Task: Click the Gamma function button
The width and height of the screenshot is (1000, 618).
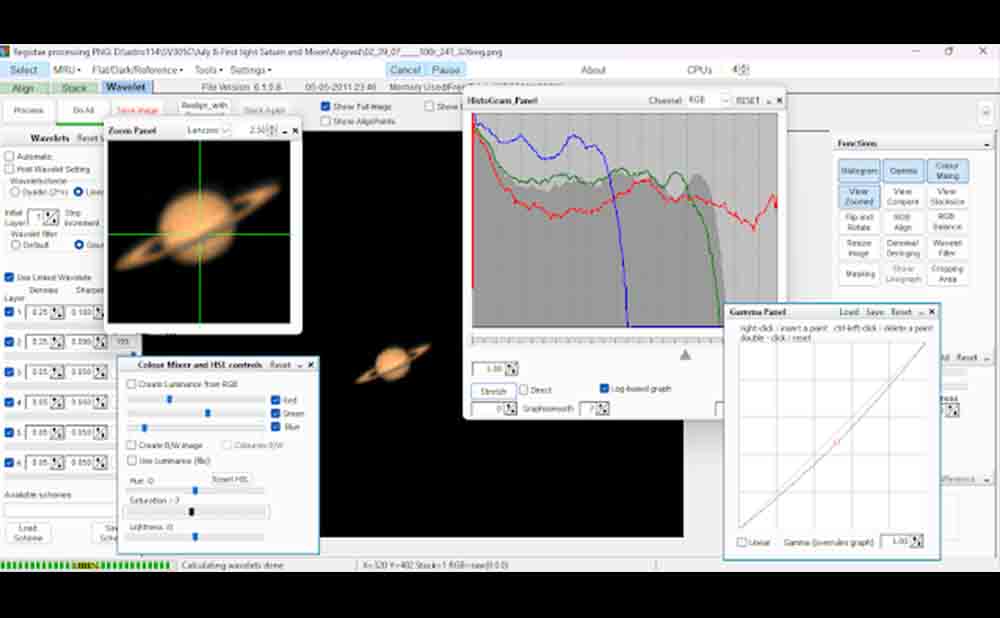Action: coord(903,171)
